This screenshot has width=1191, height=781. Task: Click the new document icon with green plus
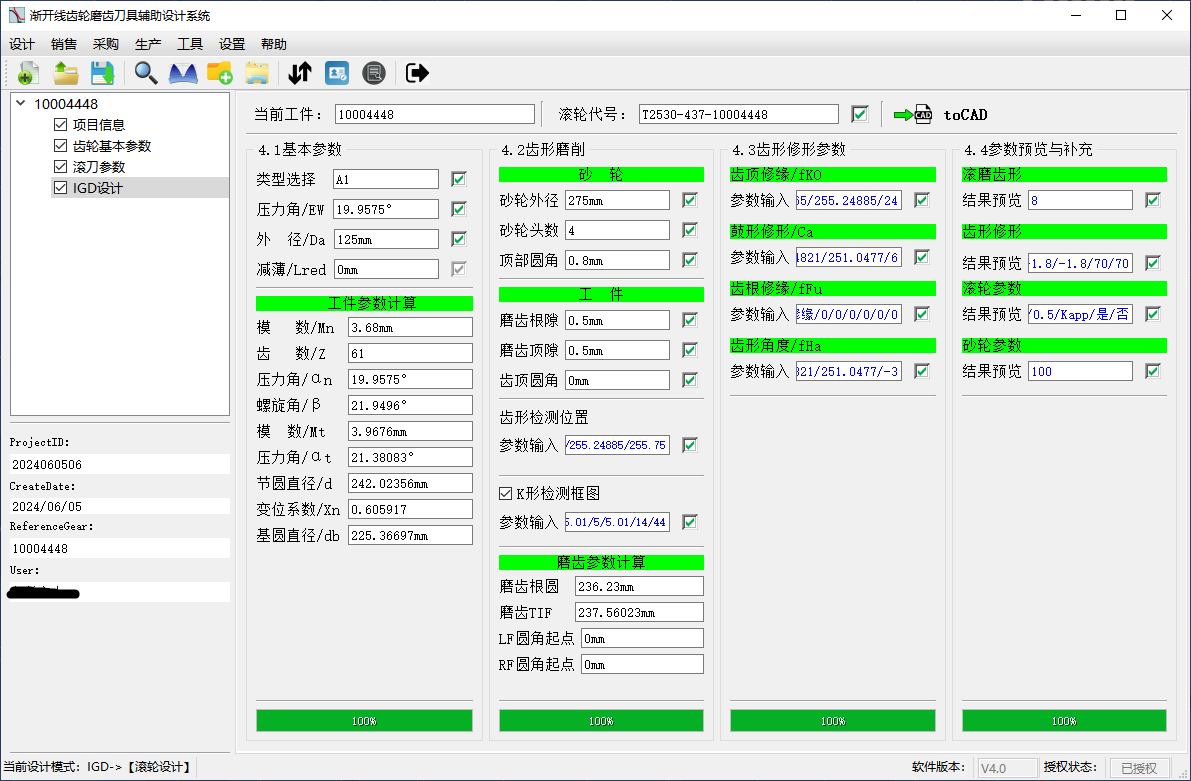tap(28, 73)
